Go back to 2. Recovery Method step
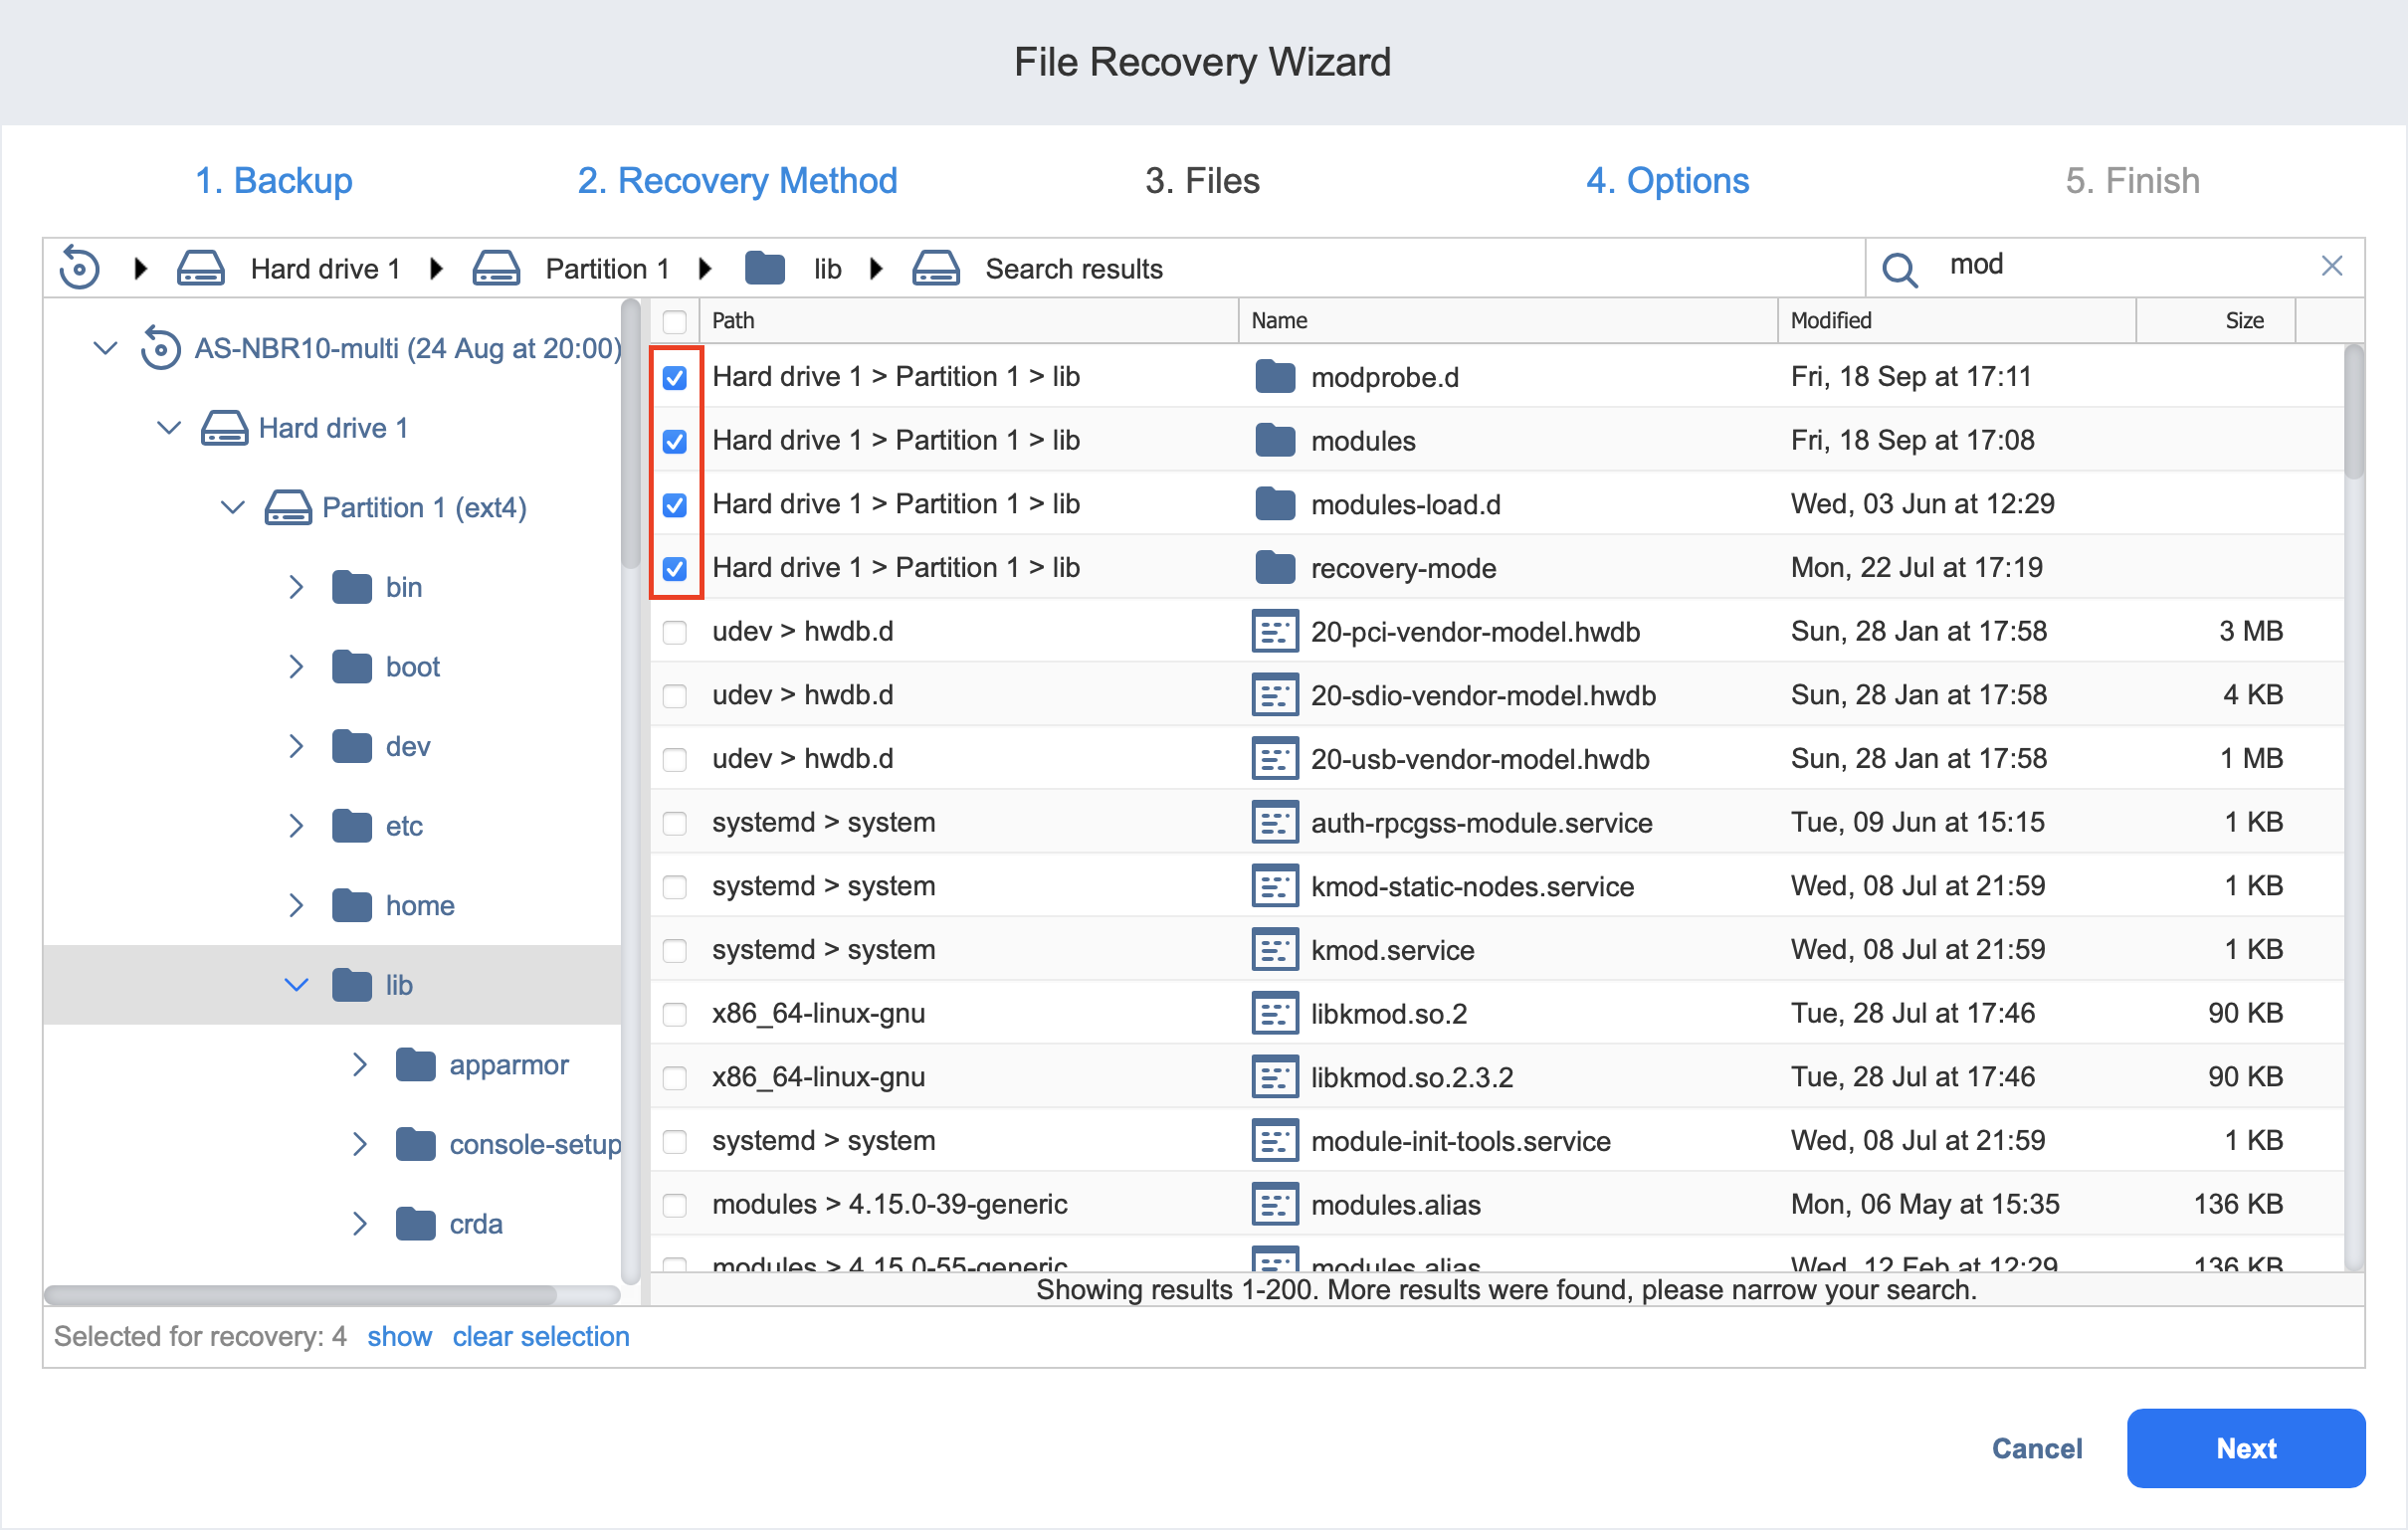Image resolution: width=2408 pixels, height=1530 pixels. [x=737, y=181]
